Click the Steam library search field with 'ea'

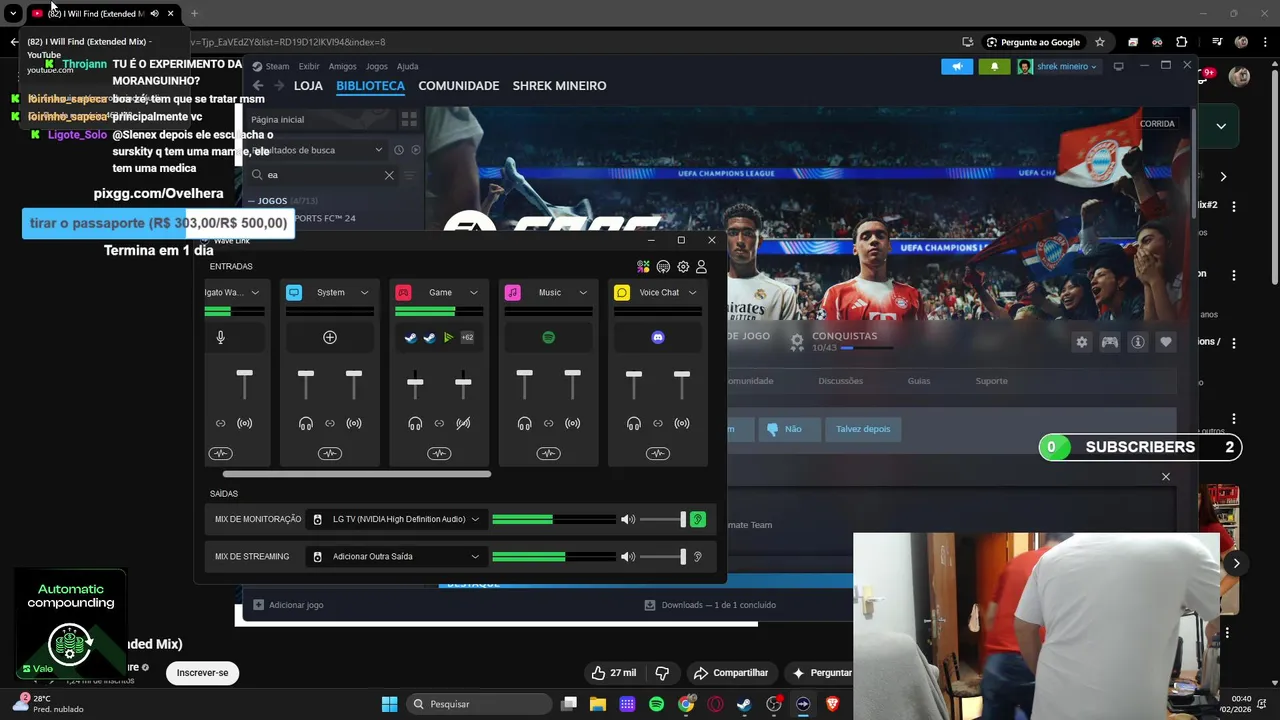(324, 175)
